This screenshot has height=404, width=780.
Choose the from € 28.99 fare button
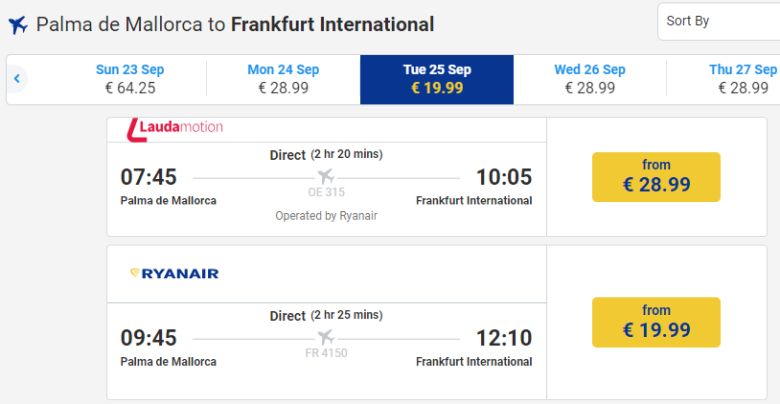(656, 177)
